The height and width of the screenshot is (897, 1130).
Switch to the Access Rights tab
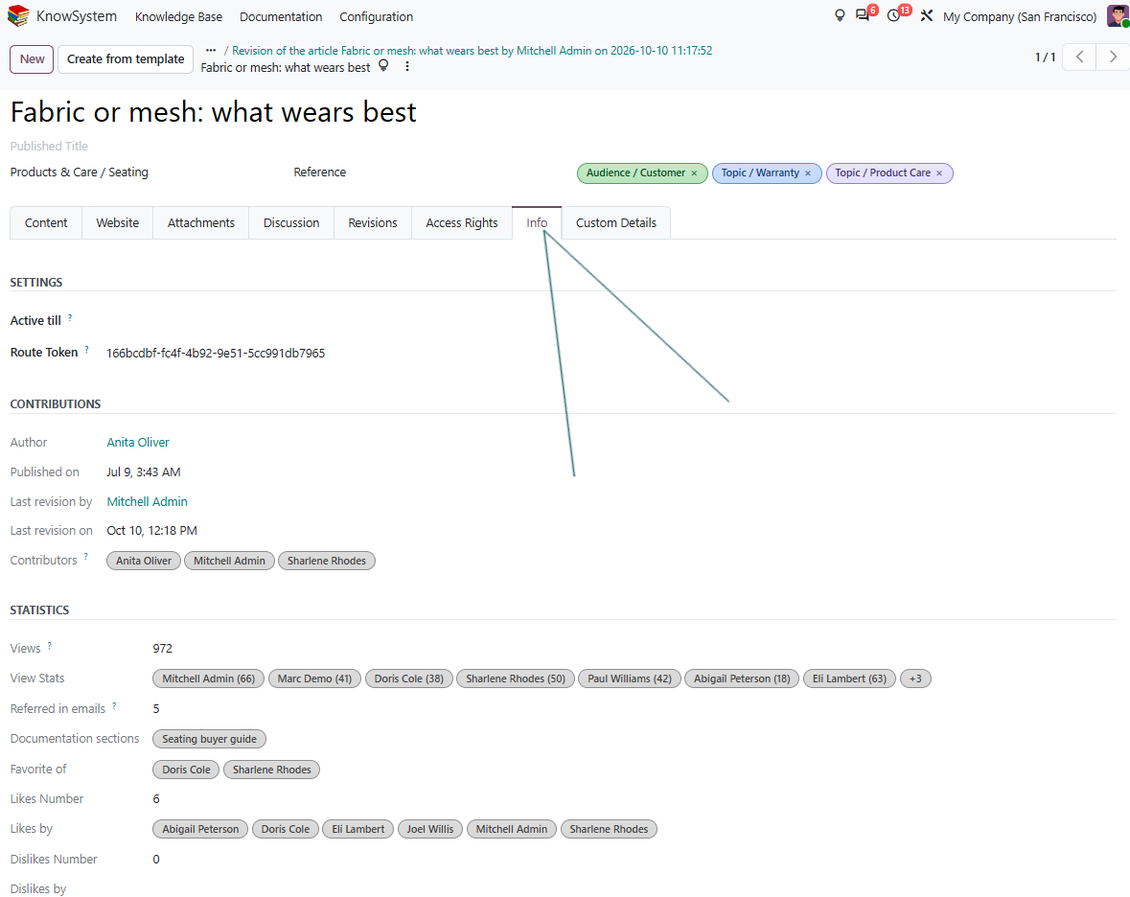pos(462,223)
